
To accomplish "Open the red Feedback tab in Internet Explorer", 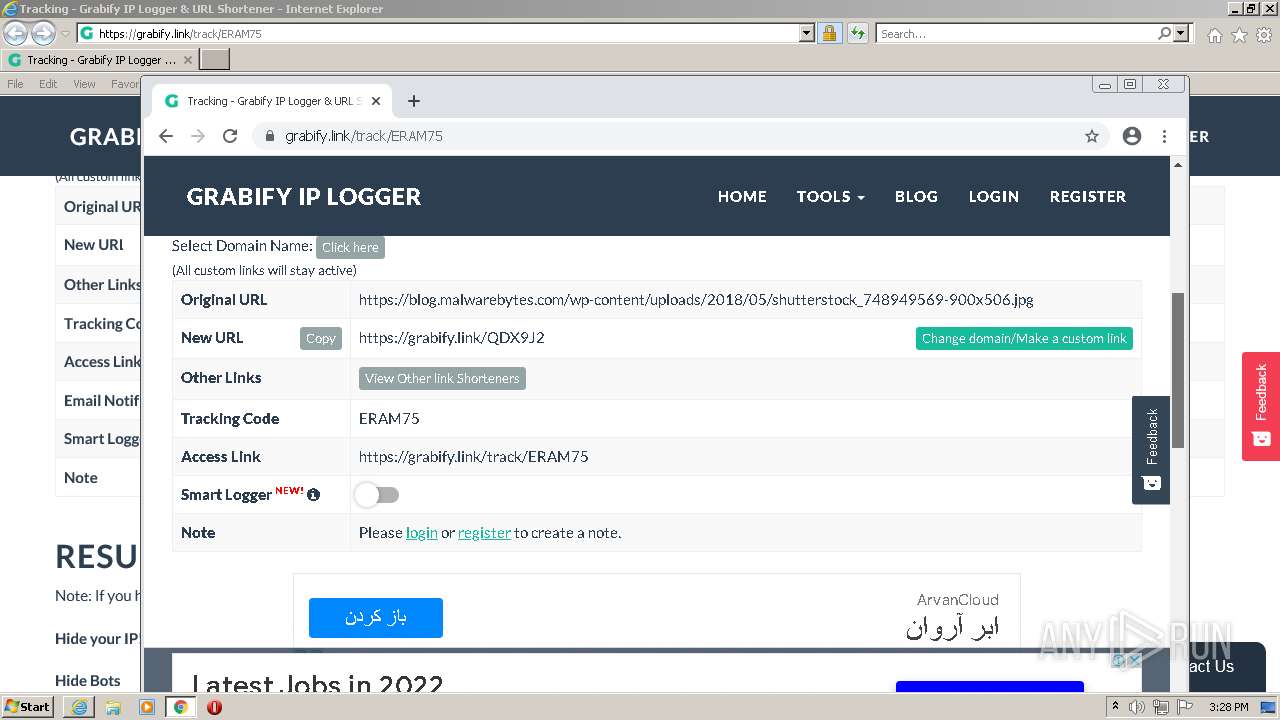I will (x=1261, y=406).
